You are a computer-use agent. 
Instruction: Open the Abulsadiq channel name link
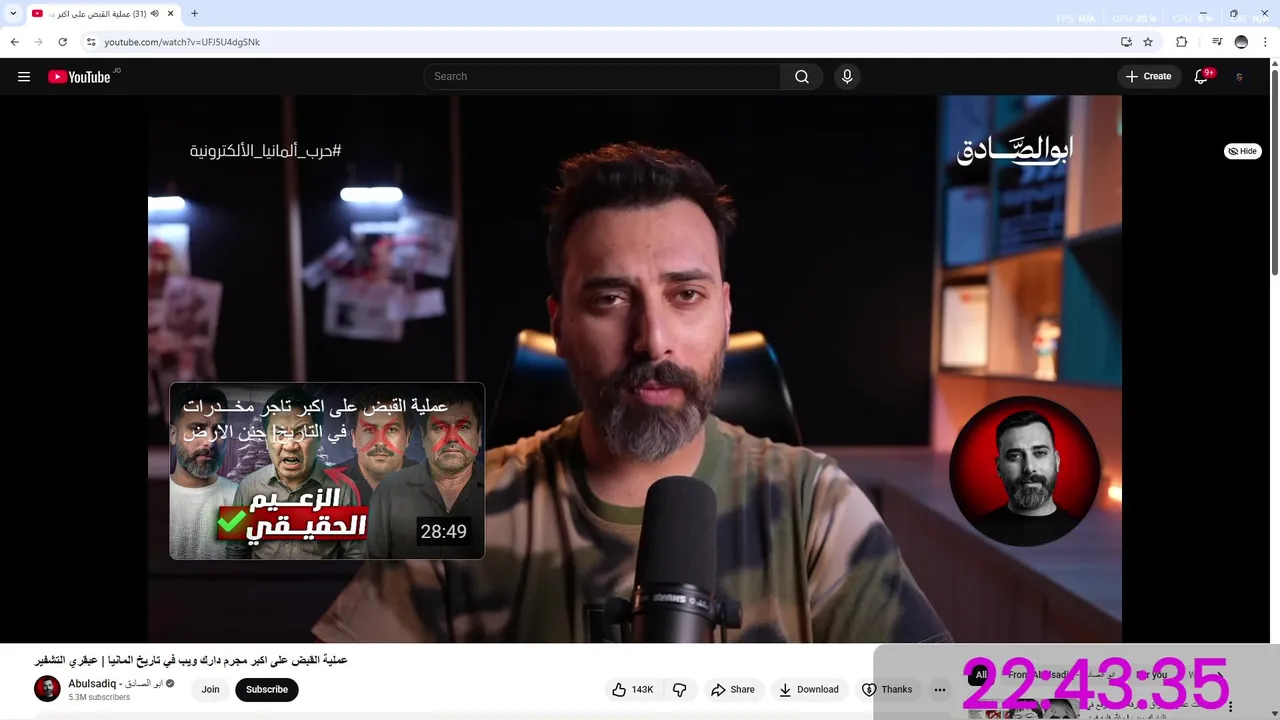(115, 683)
